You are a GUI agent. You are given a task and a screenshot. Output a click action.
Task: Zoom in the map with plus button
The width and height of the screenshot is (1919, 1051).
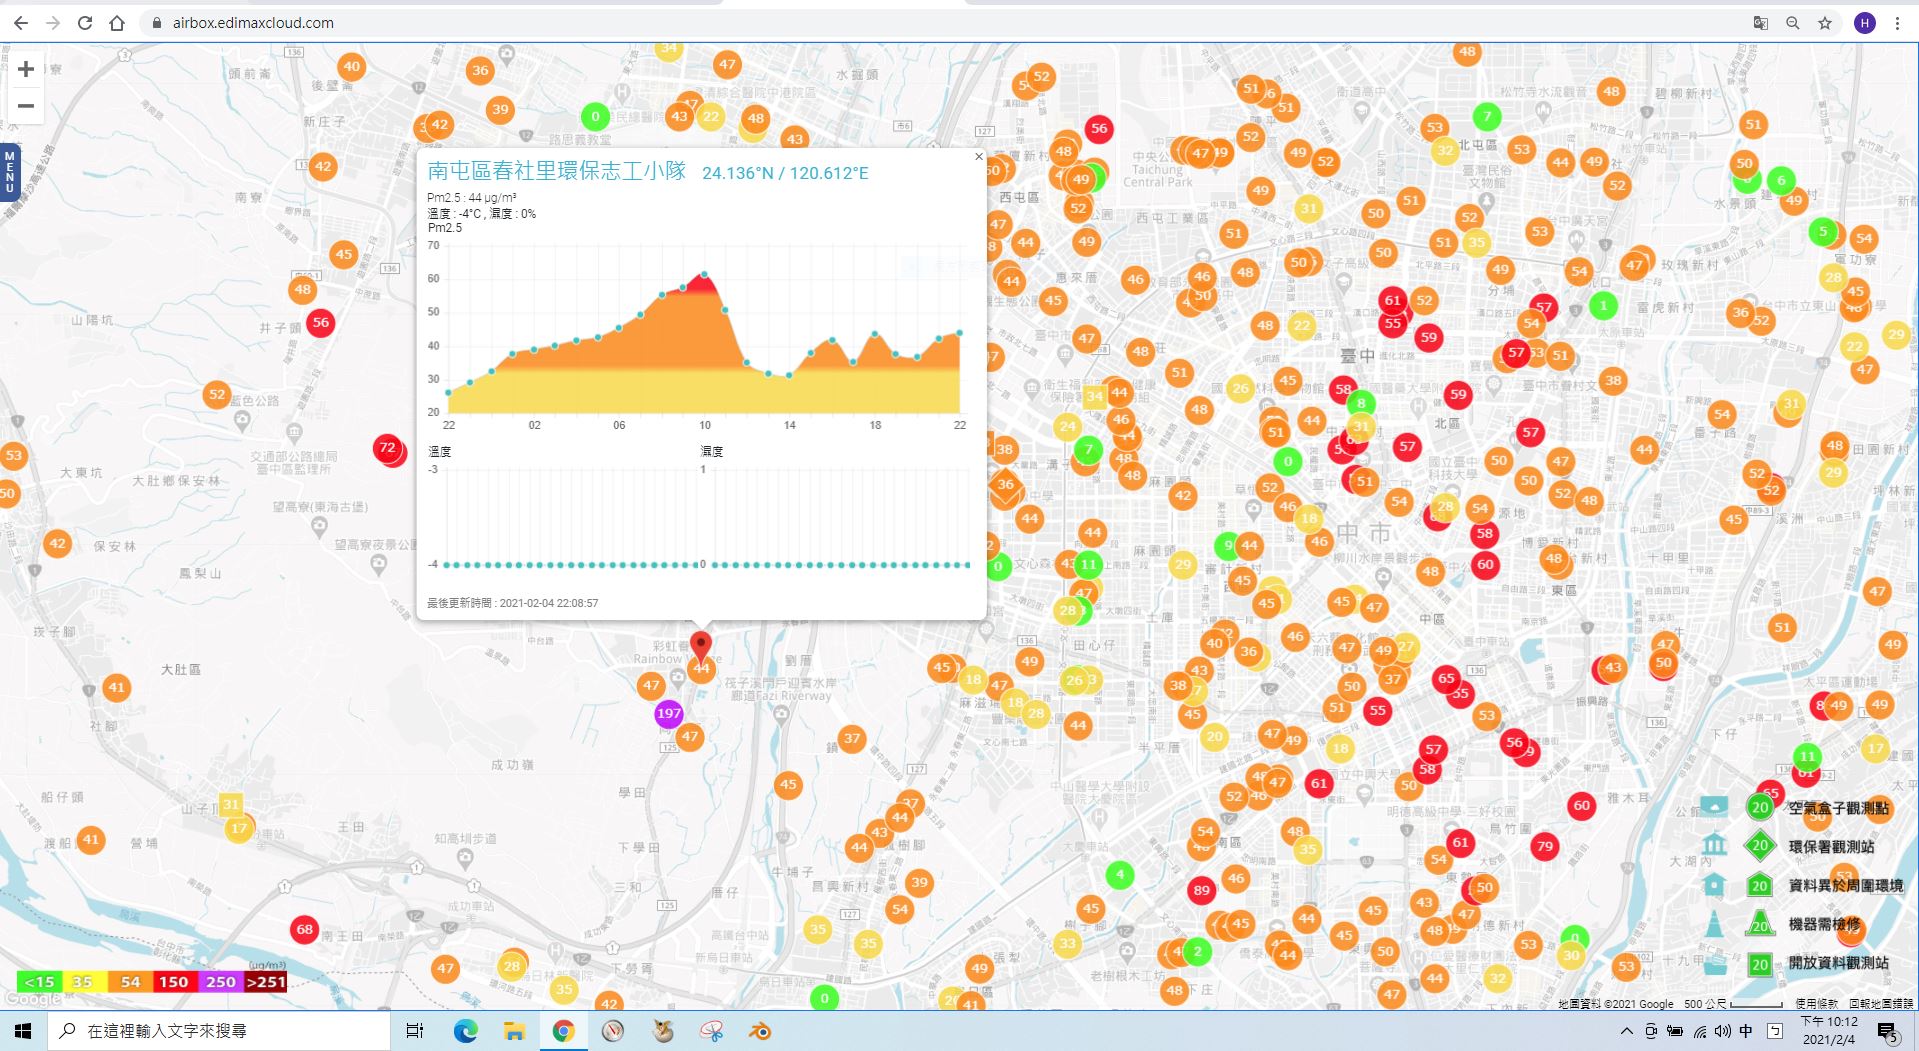pos(26,69)
